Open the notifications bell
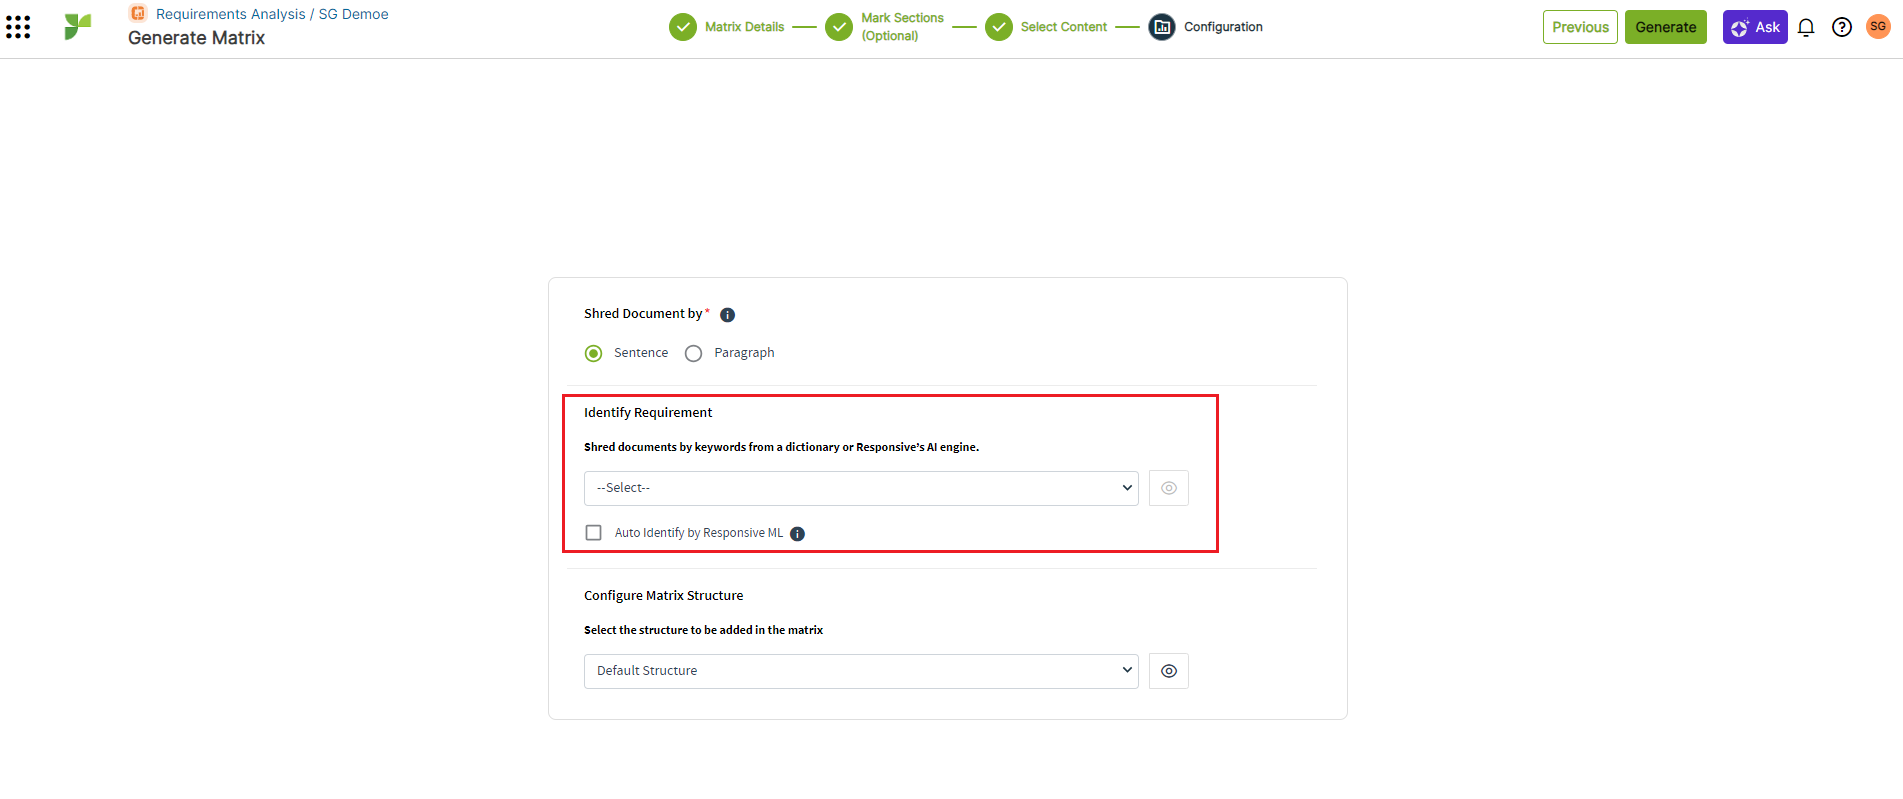This screenshot has width=1903, height=799. [x=1806, y=27]
